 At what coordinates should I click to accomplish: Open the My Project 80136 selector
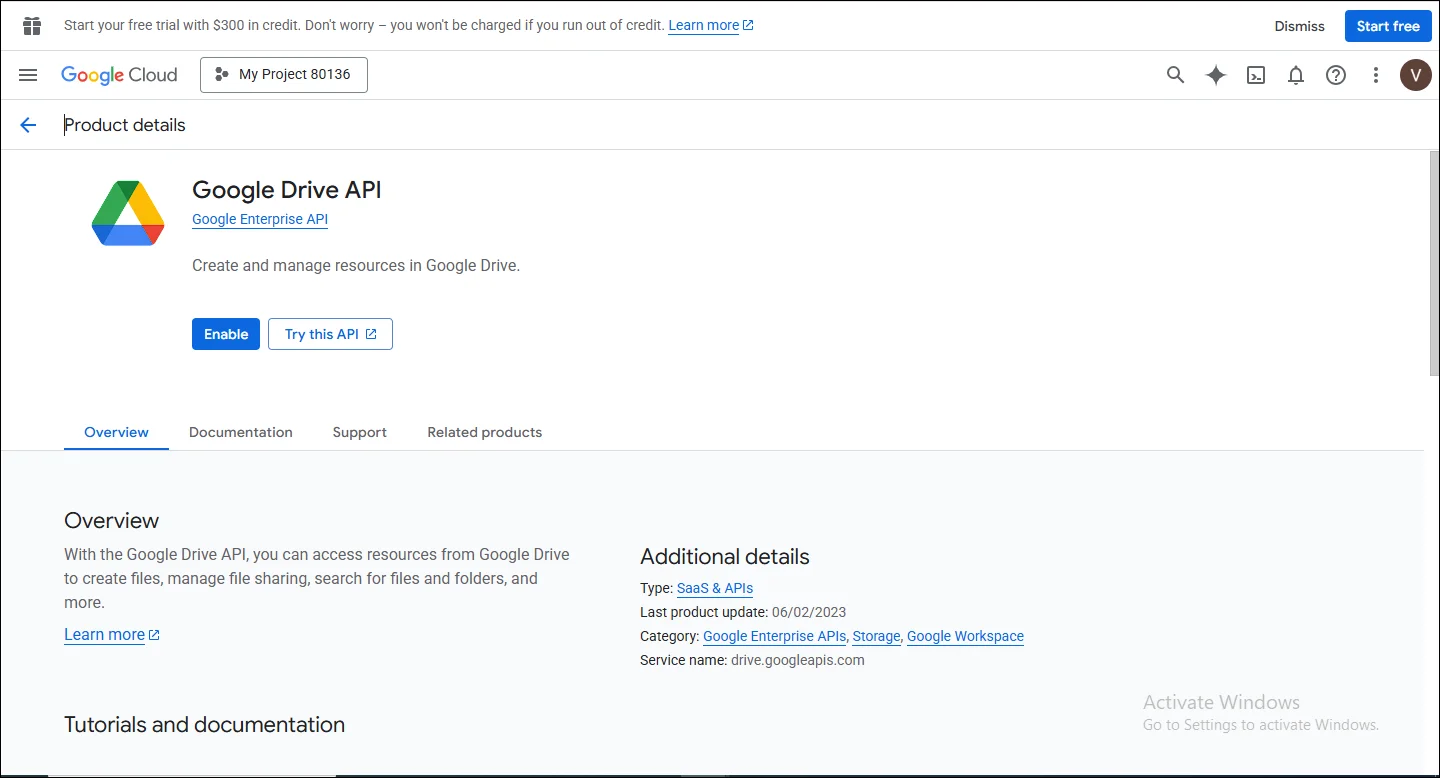point(284,75)
